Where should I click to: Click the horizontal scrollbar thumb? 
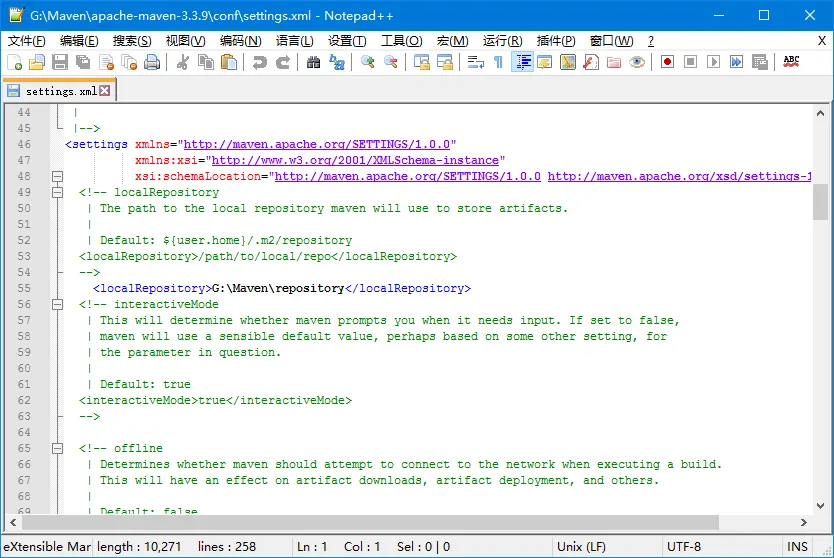(x=370, y=522)
